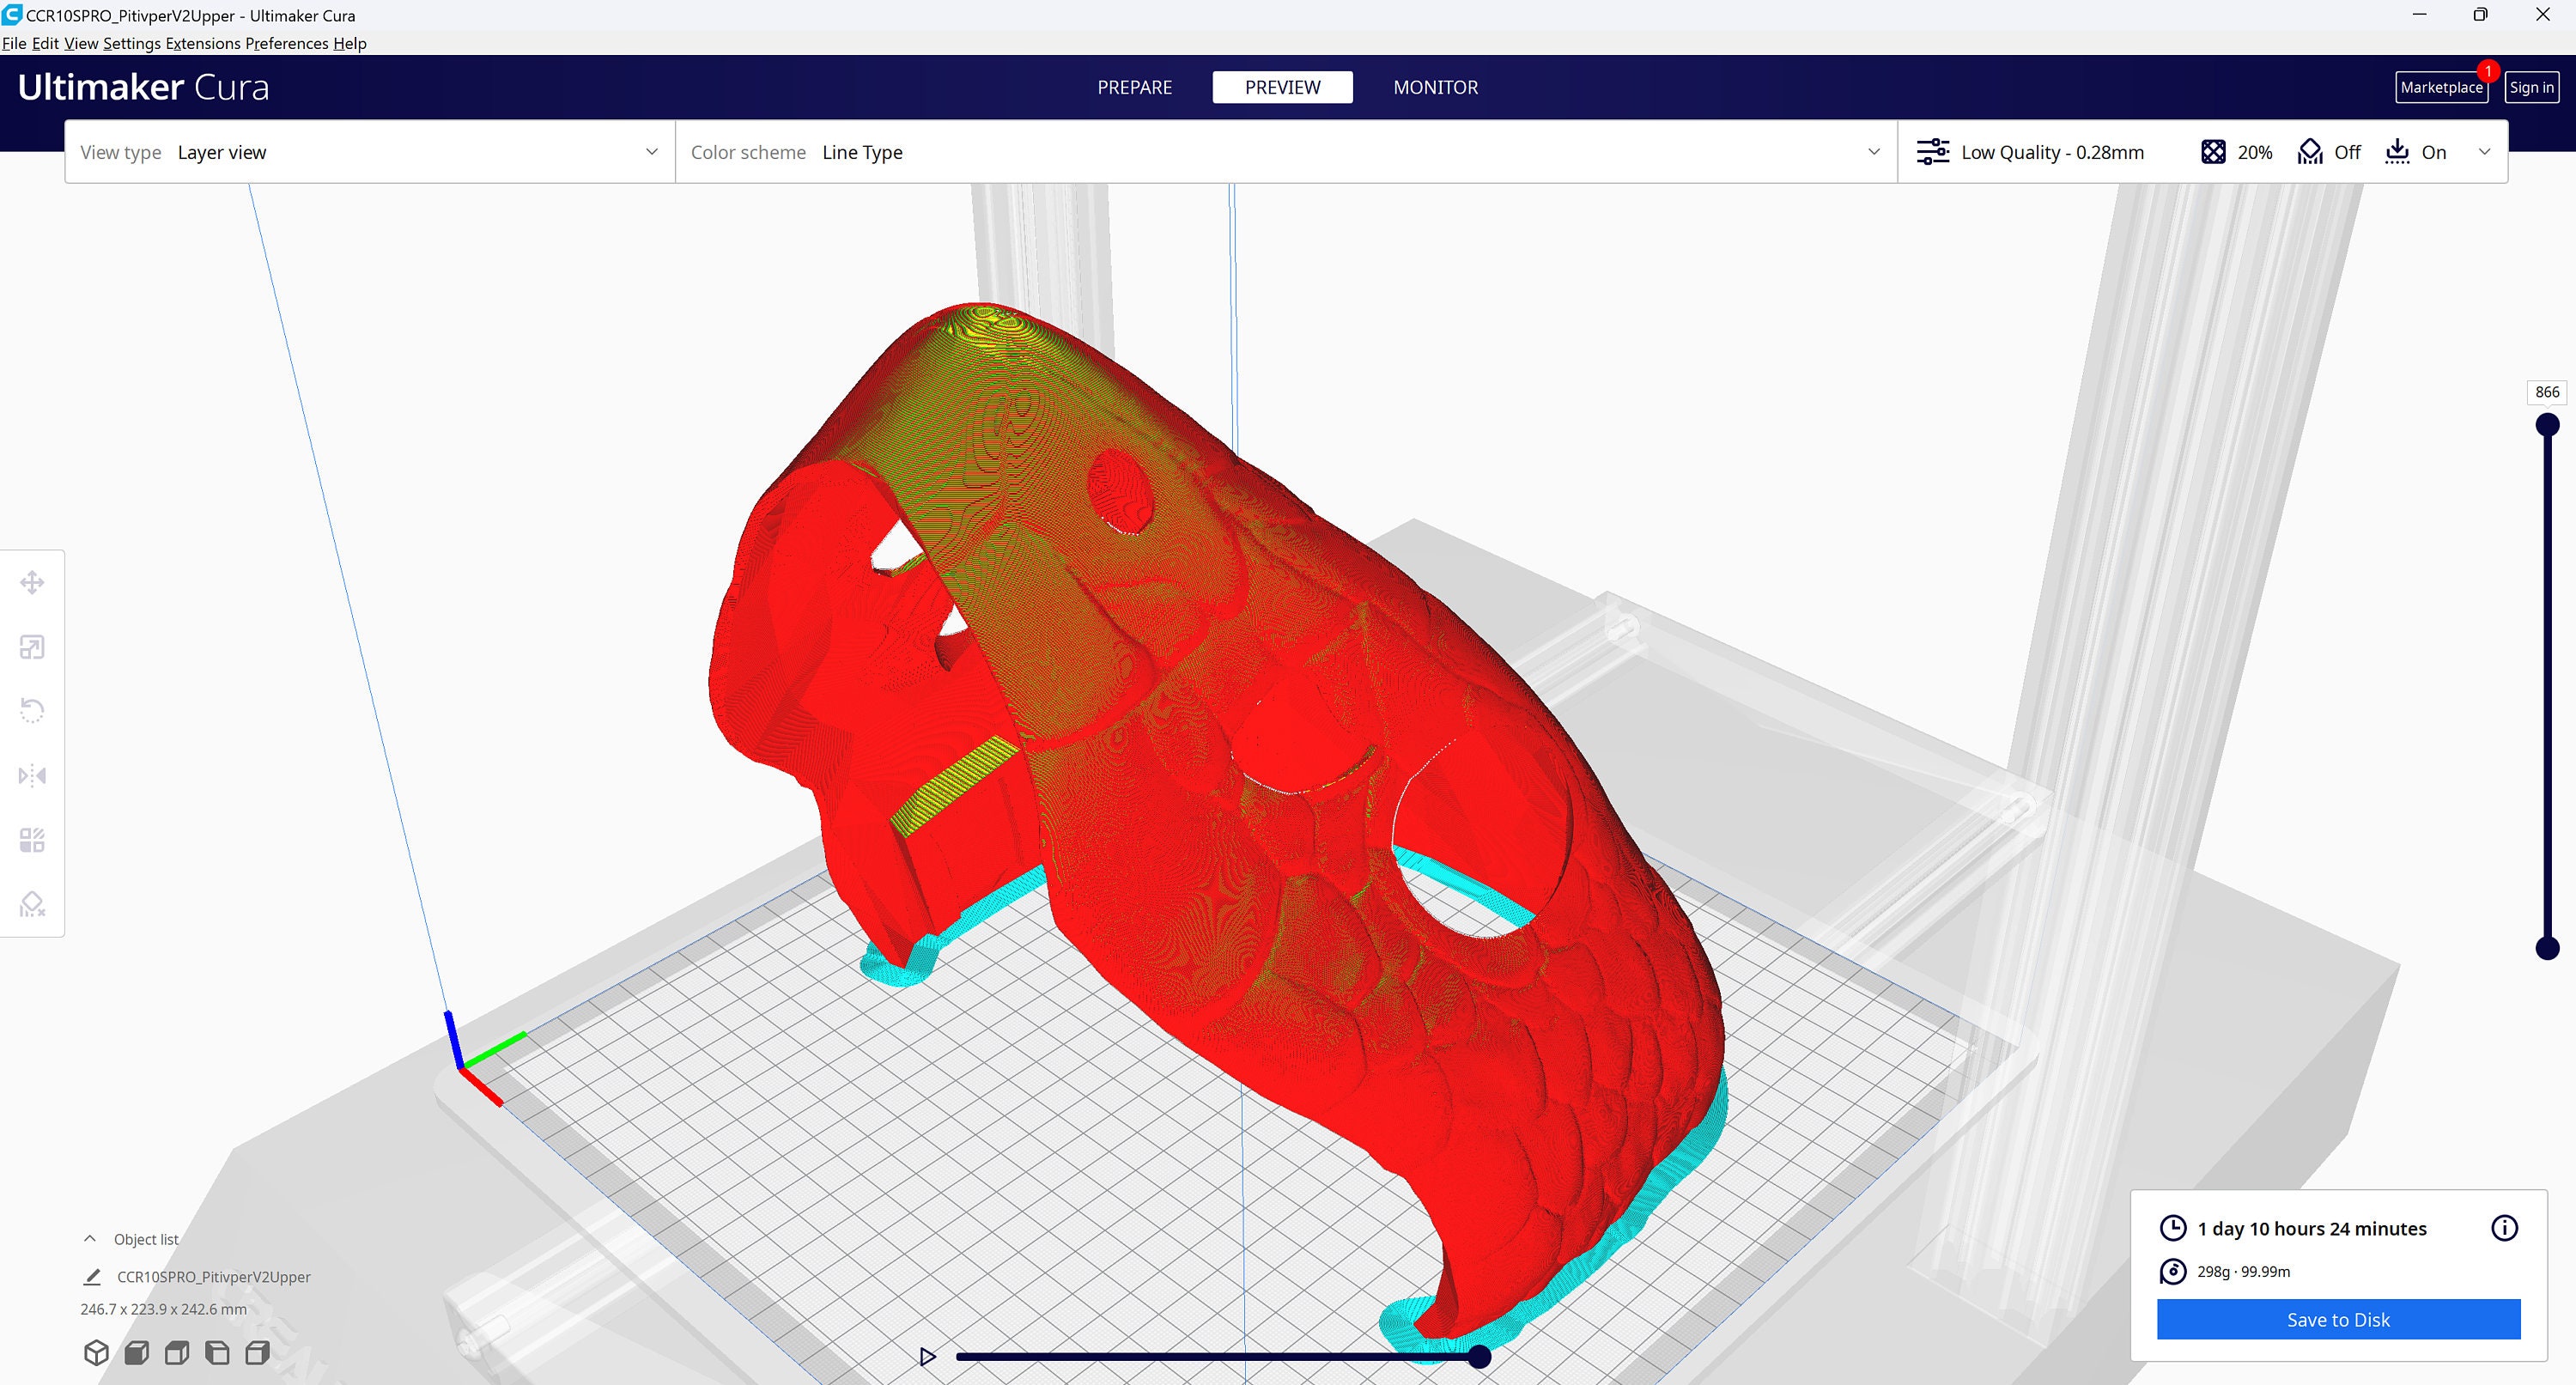The height and width of the screenshot is (1385, 2576).
Task: Switch camera to default 3D view
Action: click(x=97, y=1352)
